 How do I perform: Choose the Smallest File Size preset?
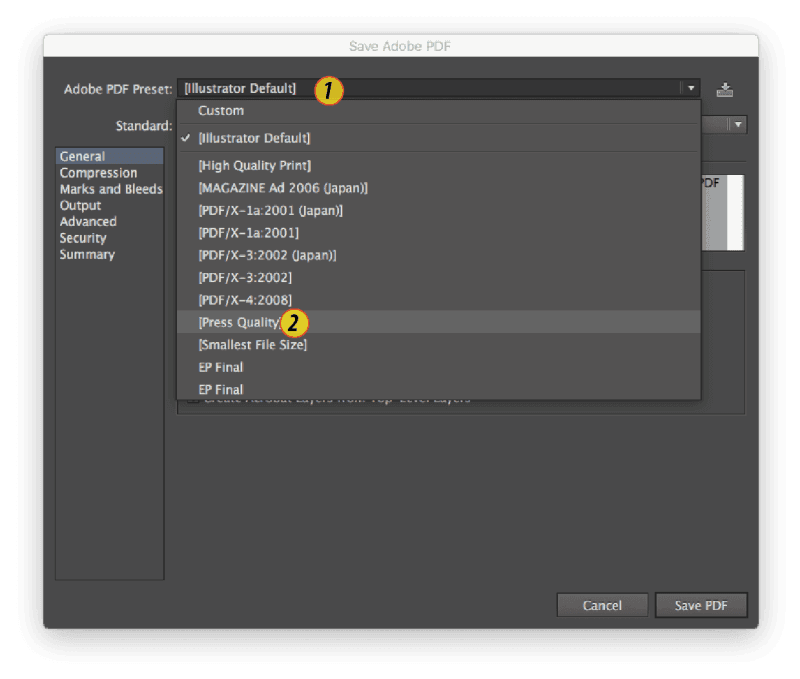coord(252,345)
